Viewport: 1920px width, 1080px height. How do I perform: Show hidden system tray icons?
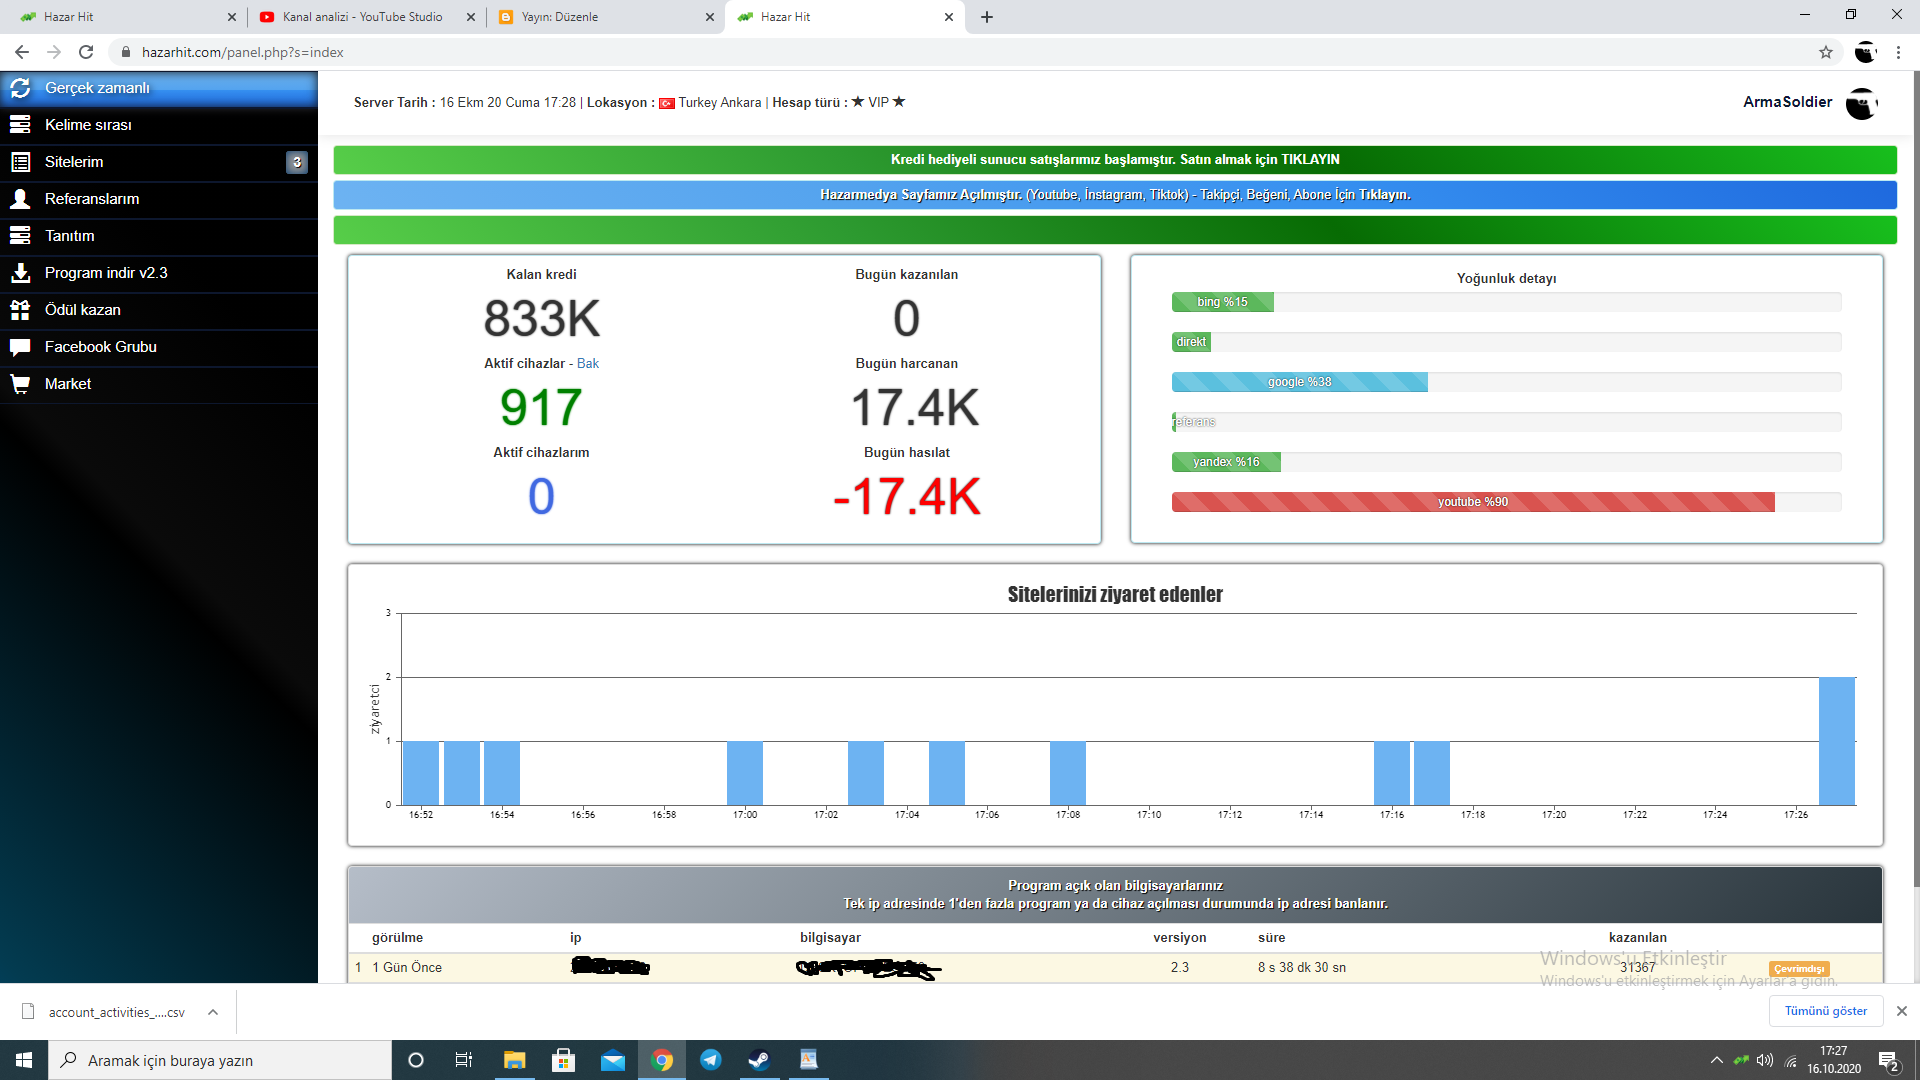click(x=1716, y=1060)
